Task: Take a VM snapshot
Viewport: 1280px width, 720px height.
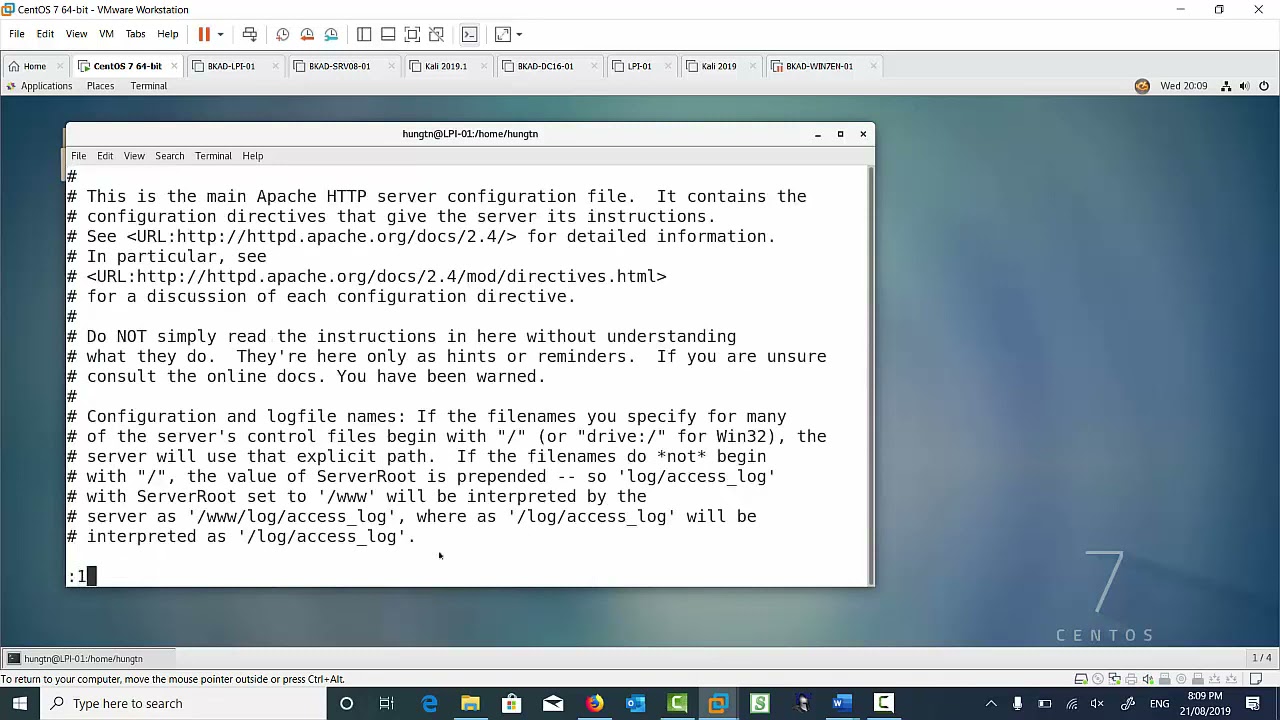Action: click(283, 34)
